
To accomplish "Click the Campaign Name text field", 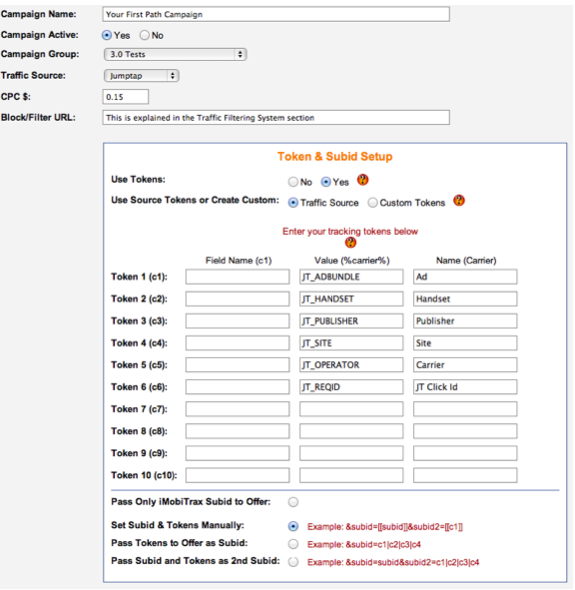I will (x=276, y=14).
